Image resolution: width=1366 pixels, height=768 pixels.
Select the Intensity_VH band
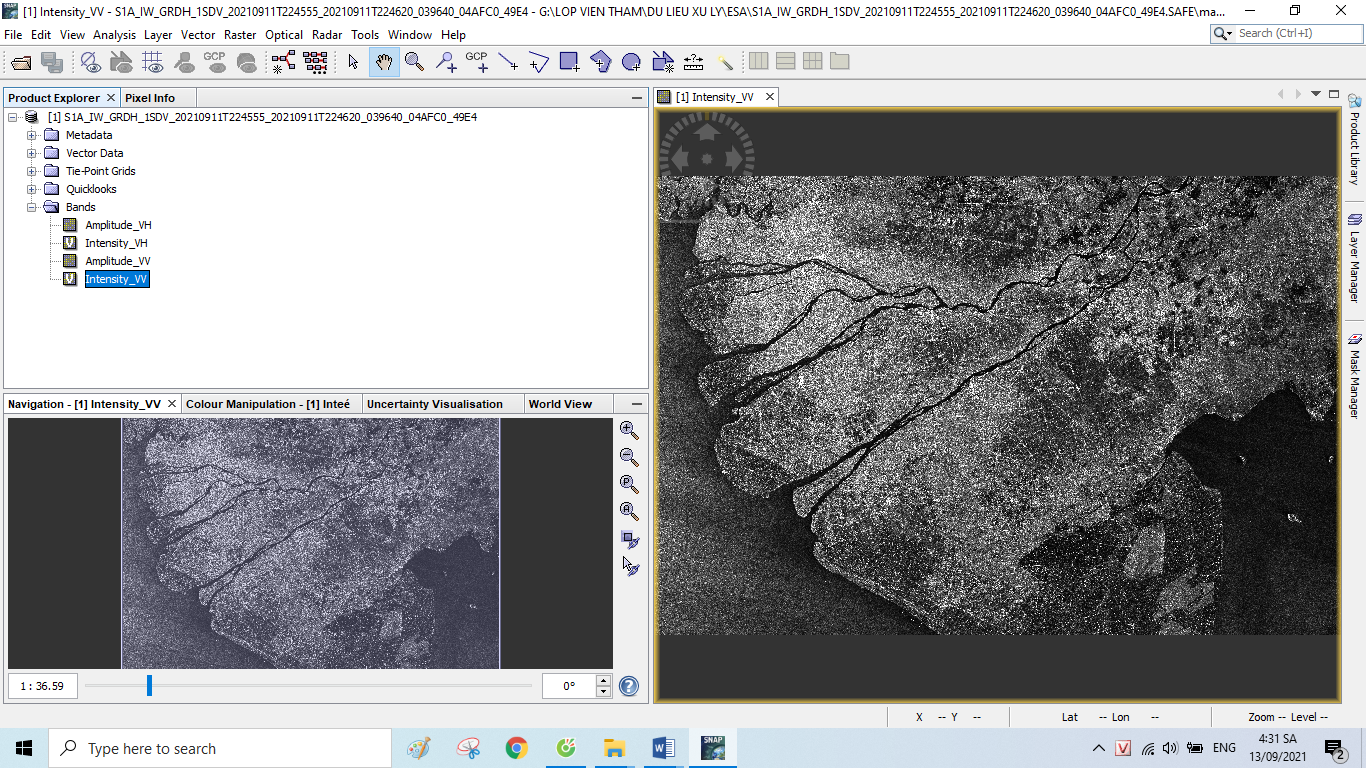point(116,243)
